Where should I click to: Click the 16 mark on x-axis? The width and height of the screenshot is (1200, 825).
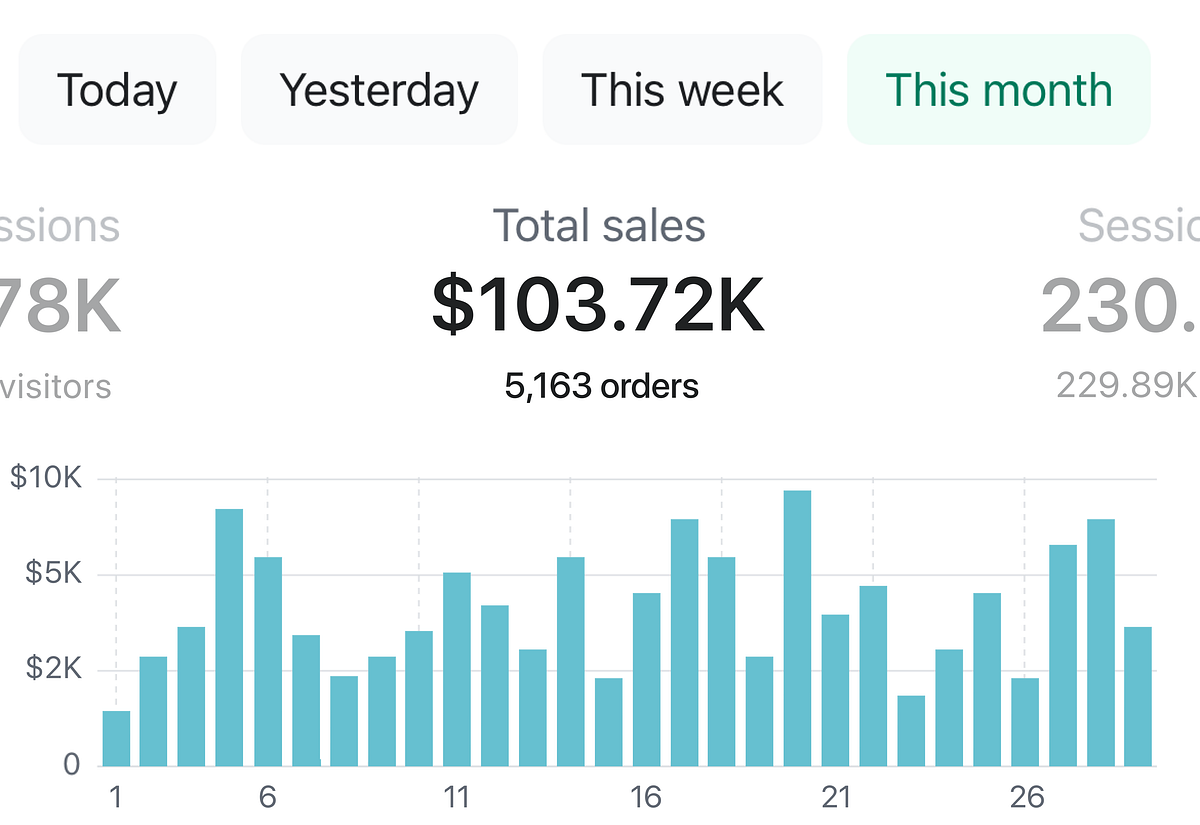coord(645,799)
